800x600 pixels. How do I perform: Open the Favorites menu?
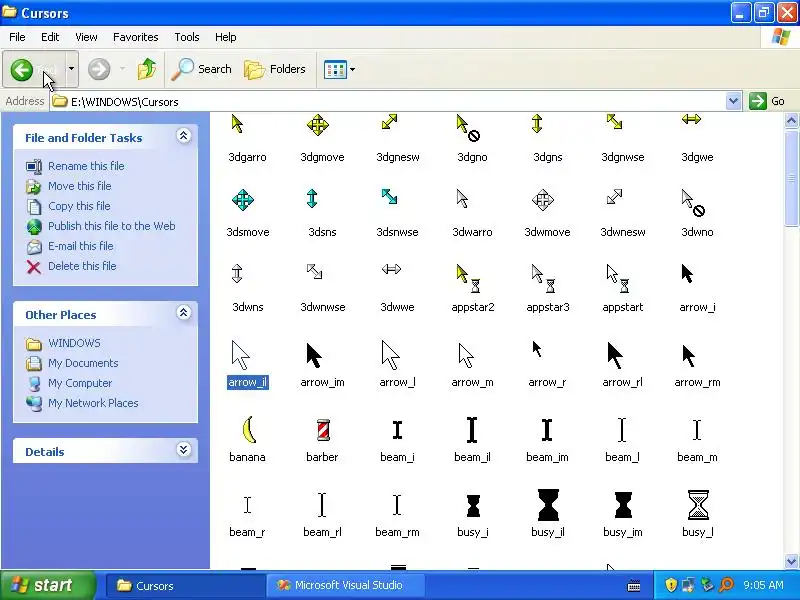point(136,37)
